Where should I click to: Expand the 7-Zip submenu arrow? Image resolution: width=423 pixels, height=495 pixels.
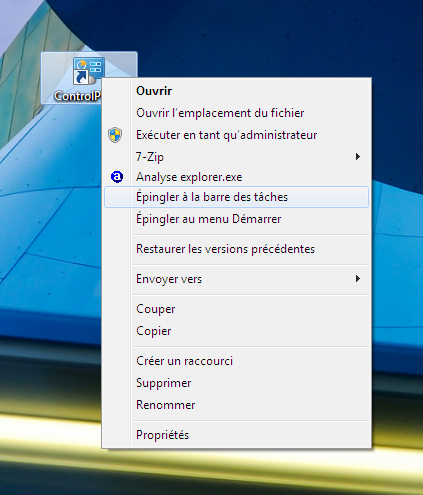pyautogui.click(x=358, y=156)
